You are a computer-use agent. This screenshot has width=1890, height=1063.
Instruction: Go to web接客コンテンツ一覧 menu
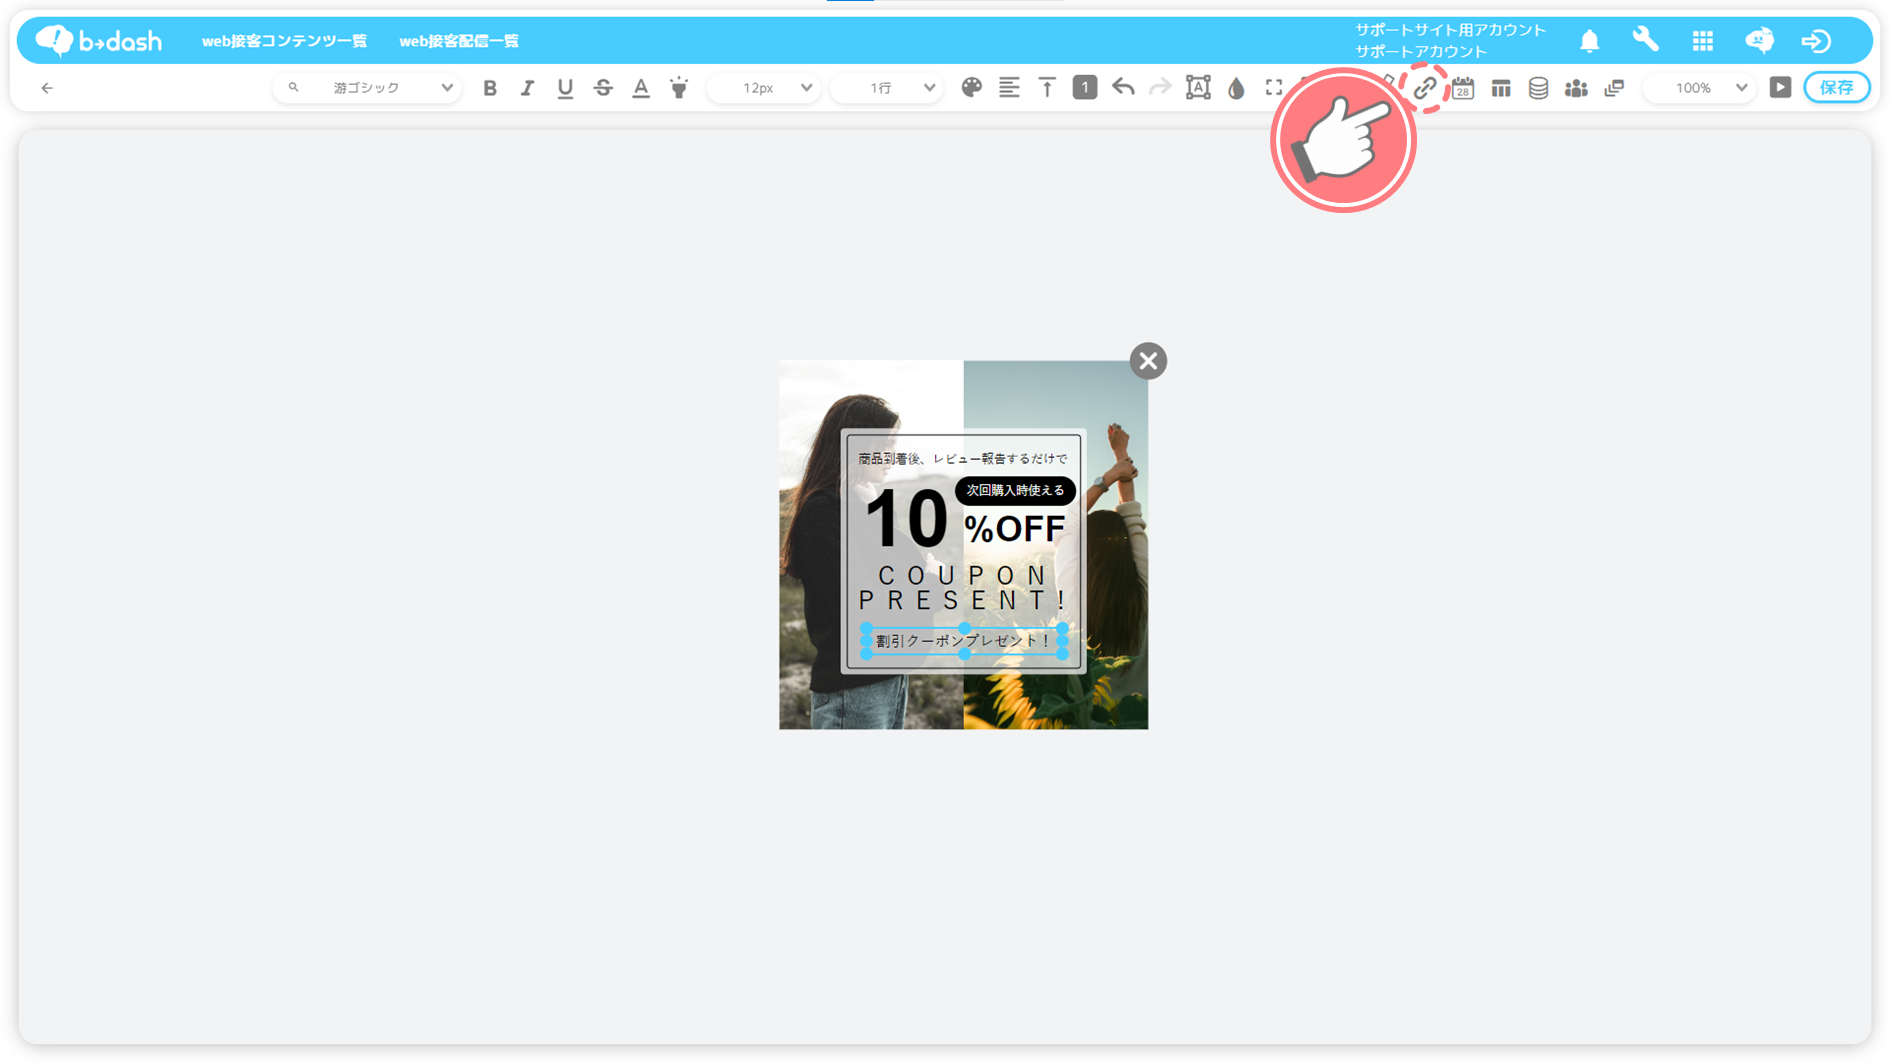(284, 41)
